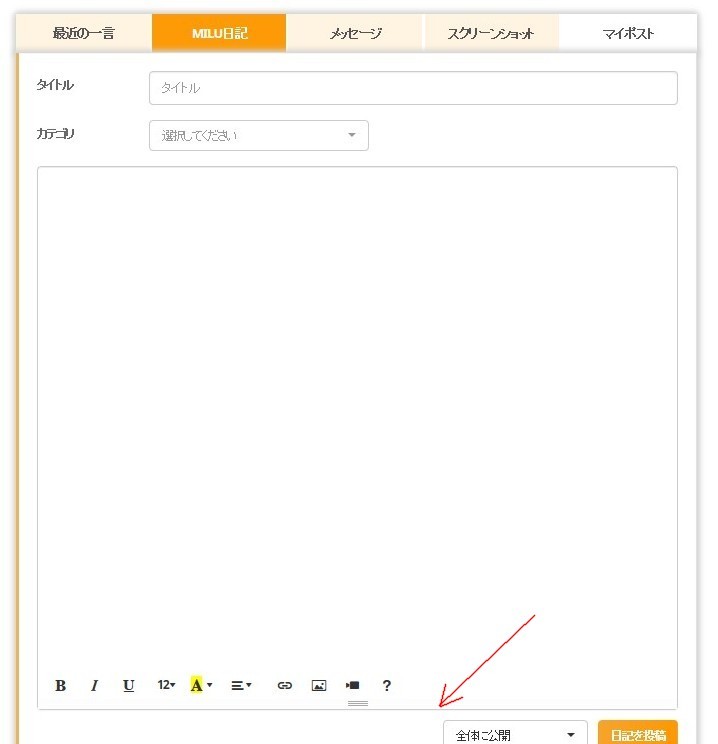
Task: Expand the カテゴリ selection dropdown
Action: point(259,136)
